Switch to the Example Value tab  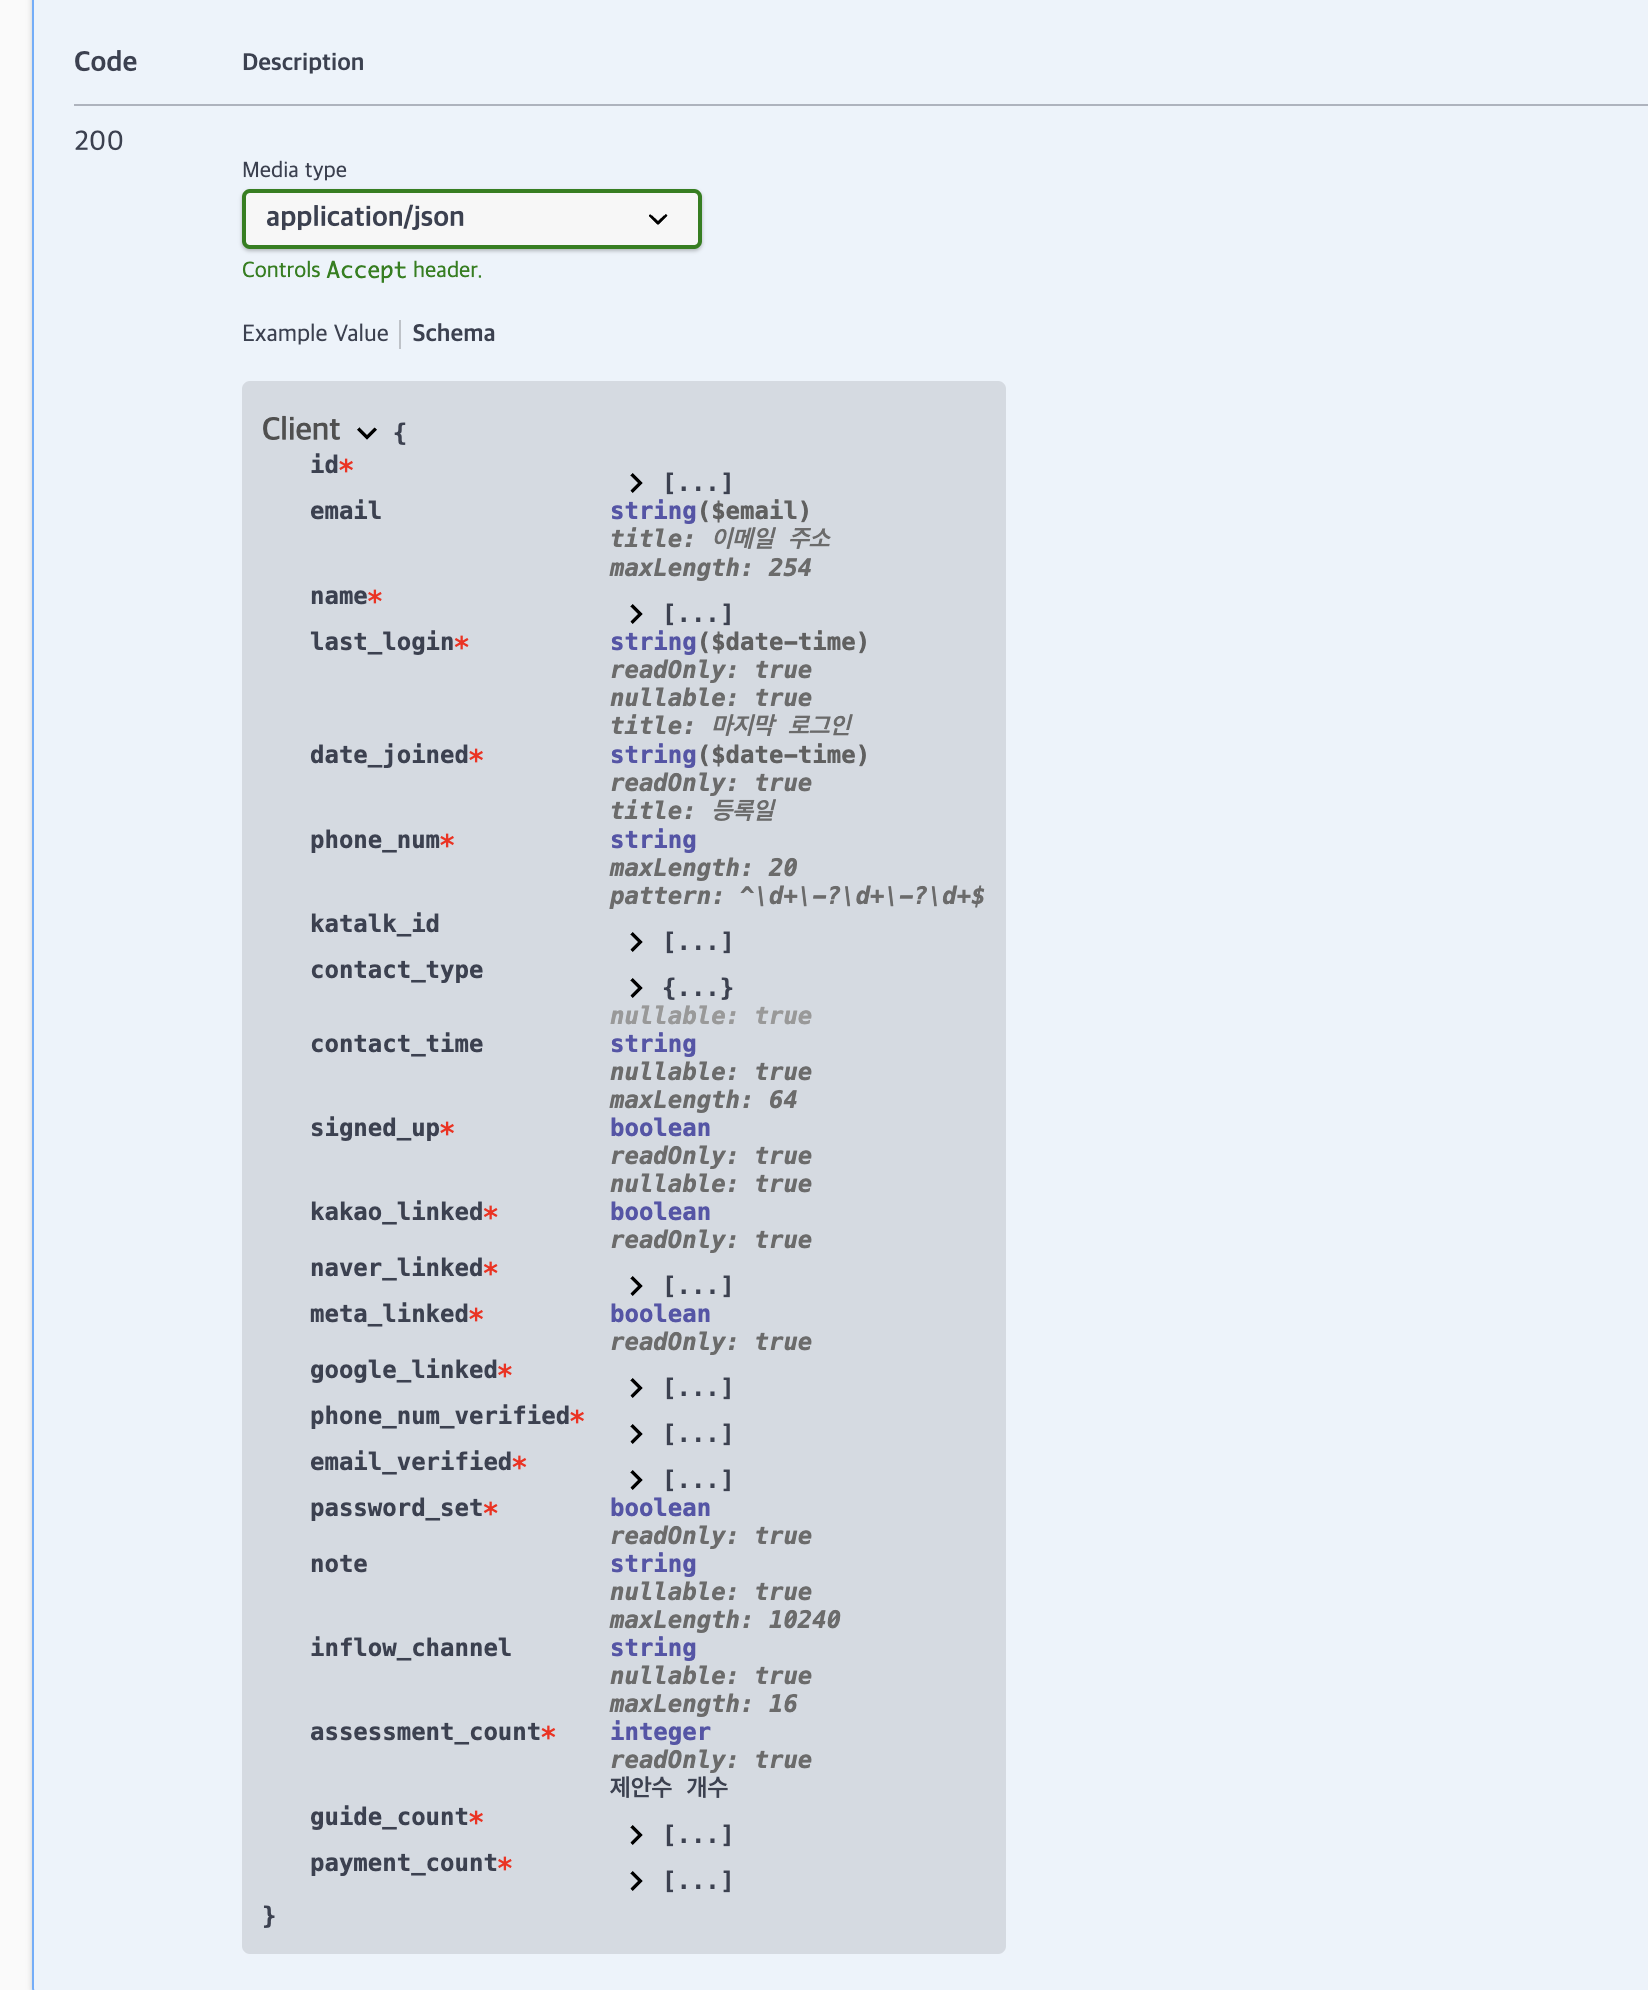coord(315,332)
